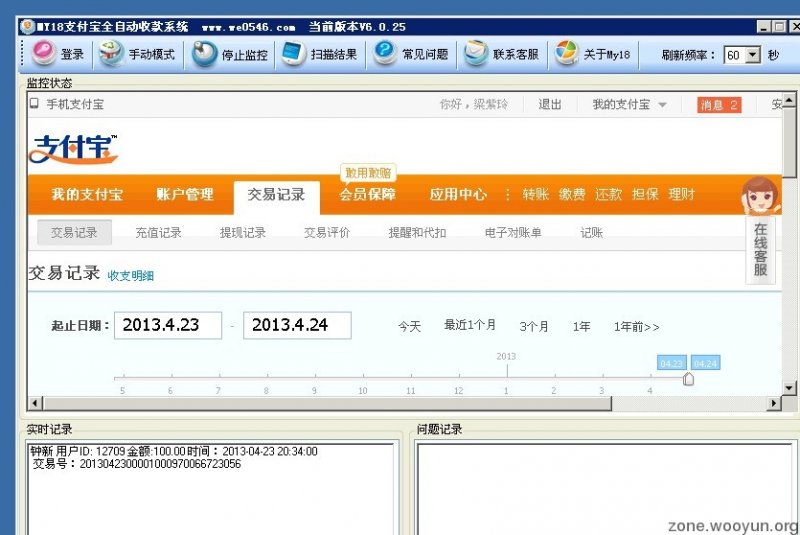Click 收支明细 link
Screen dimensions: 800x535
[131, 276]
